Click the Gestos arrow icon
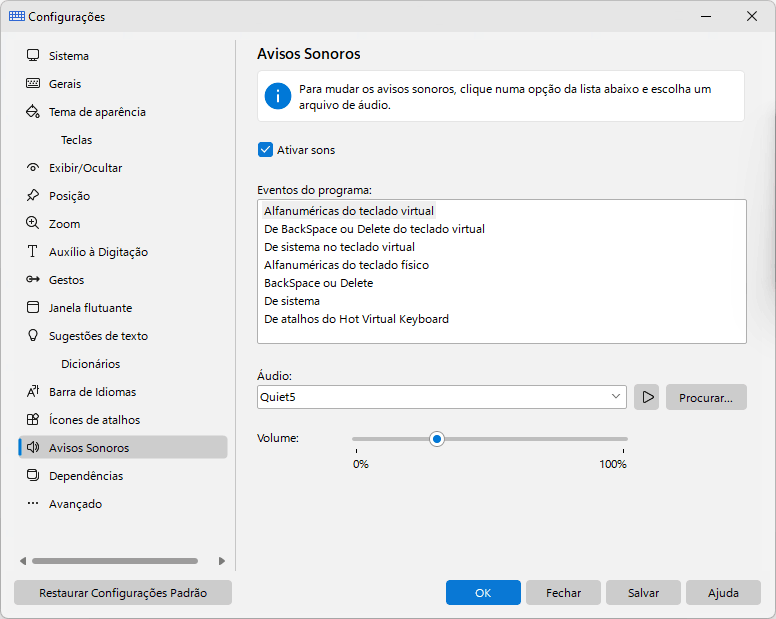Image resolution: width=776 pixels, height=619 pixels. 33,280
